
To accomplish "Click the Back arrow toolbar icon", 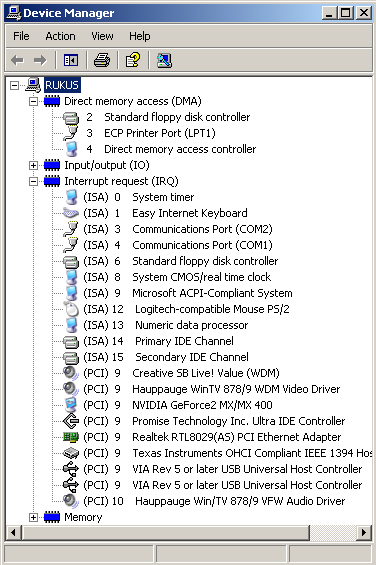I will tap(17, 60).
